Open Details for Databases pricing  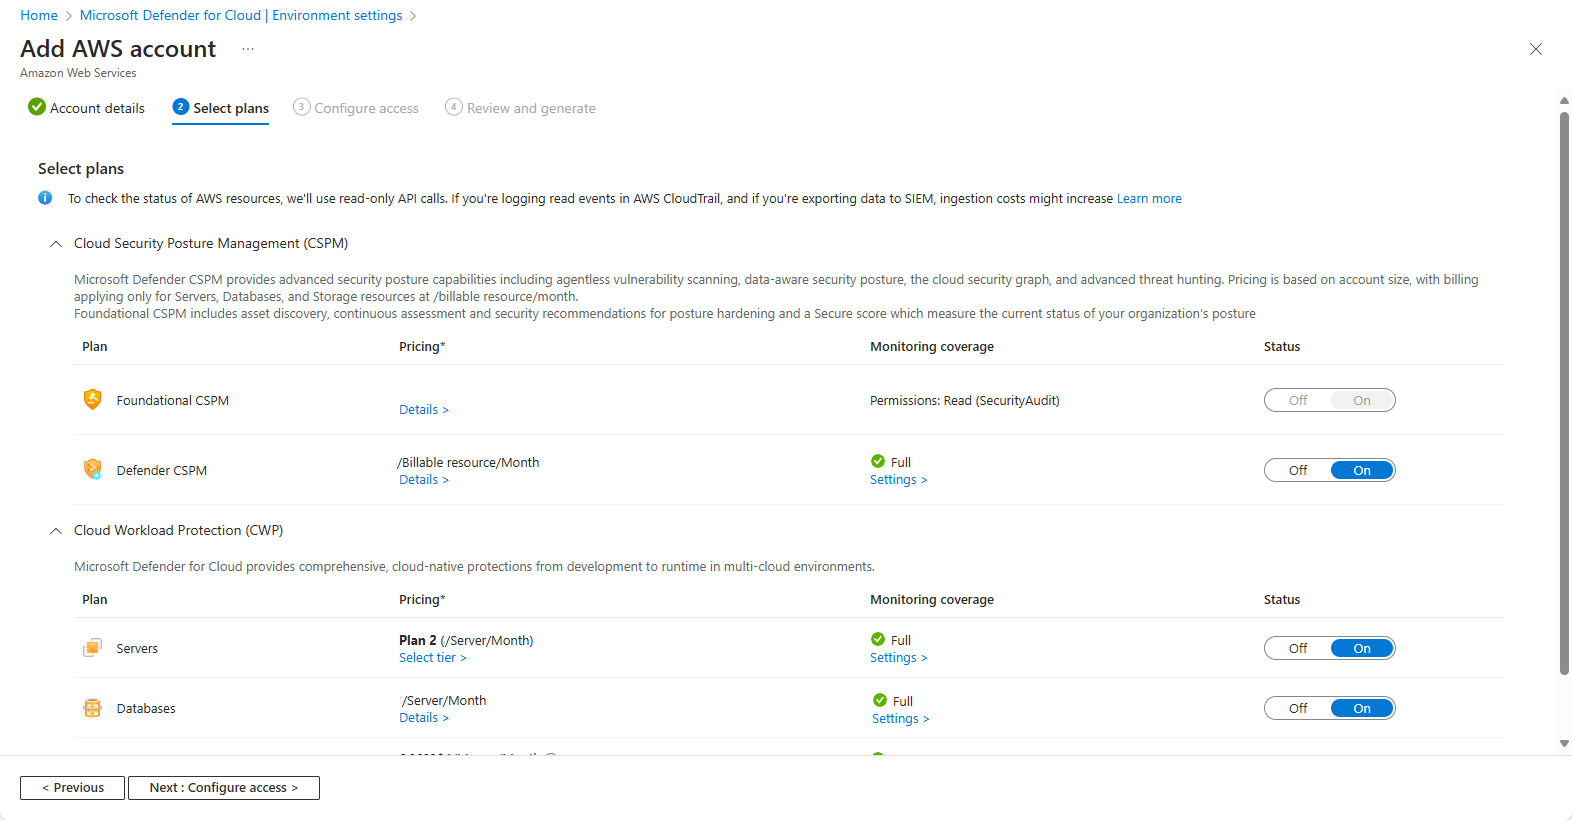tap(424, 718)
